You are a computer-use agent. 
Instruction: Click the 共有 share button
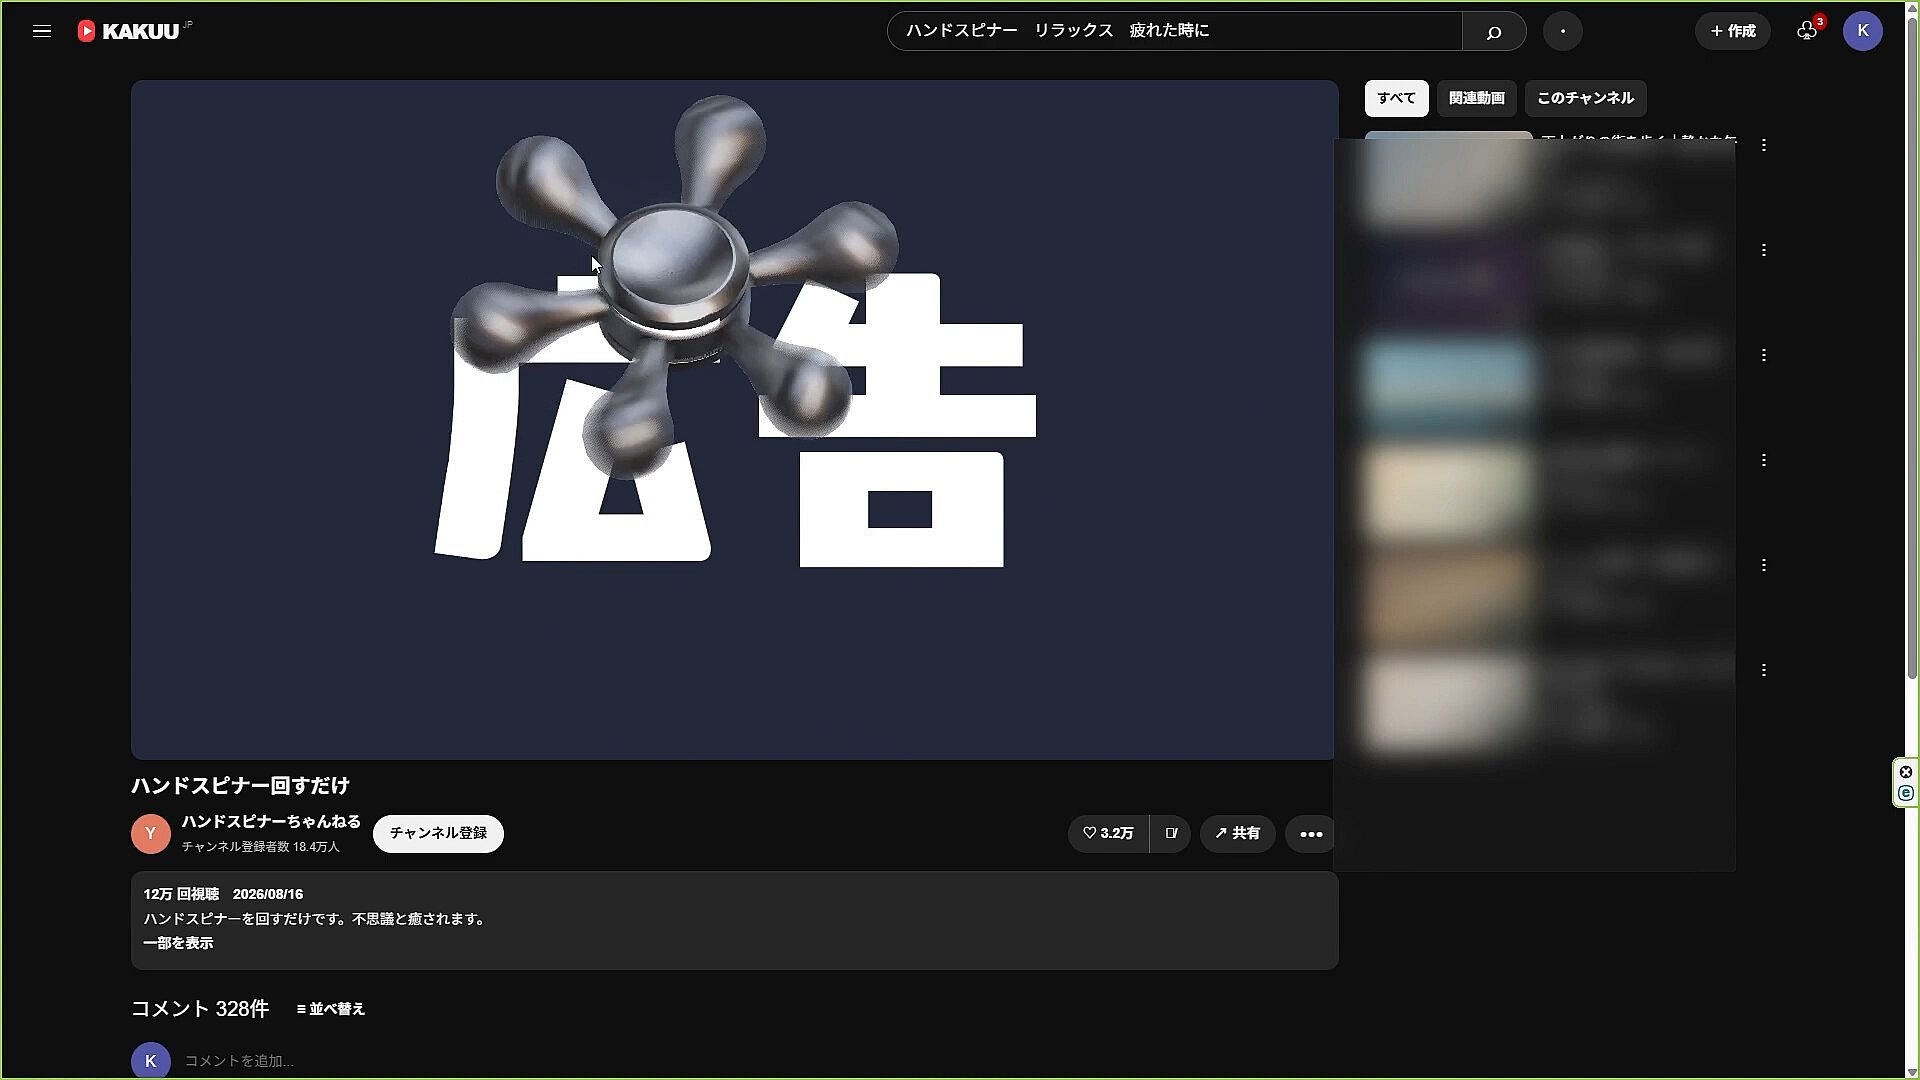point(1237,833)
